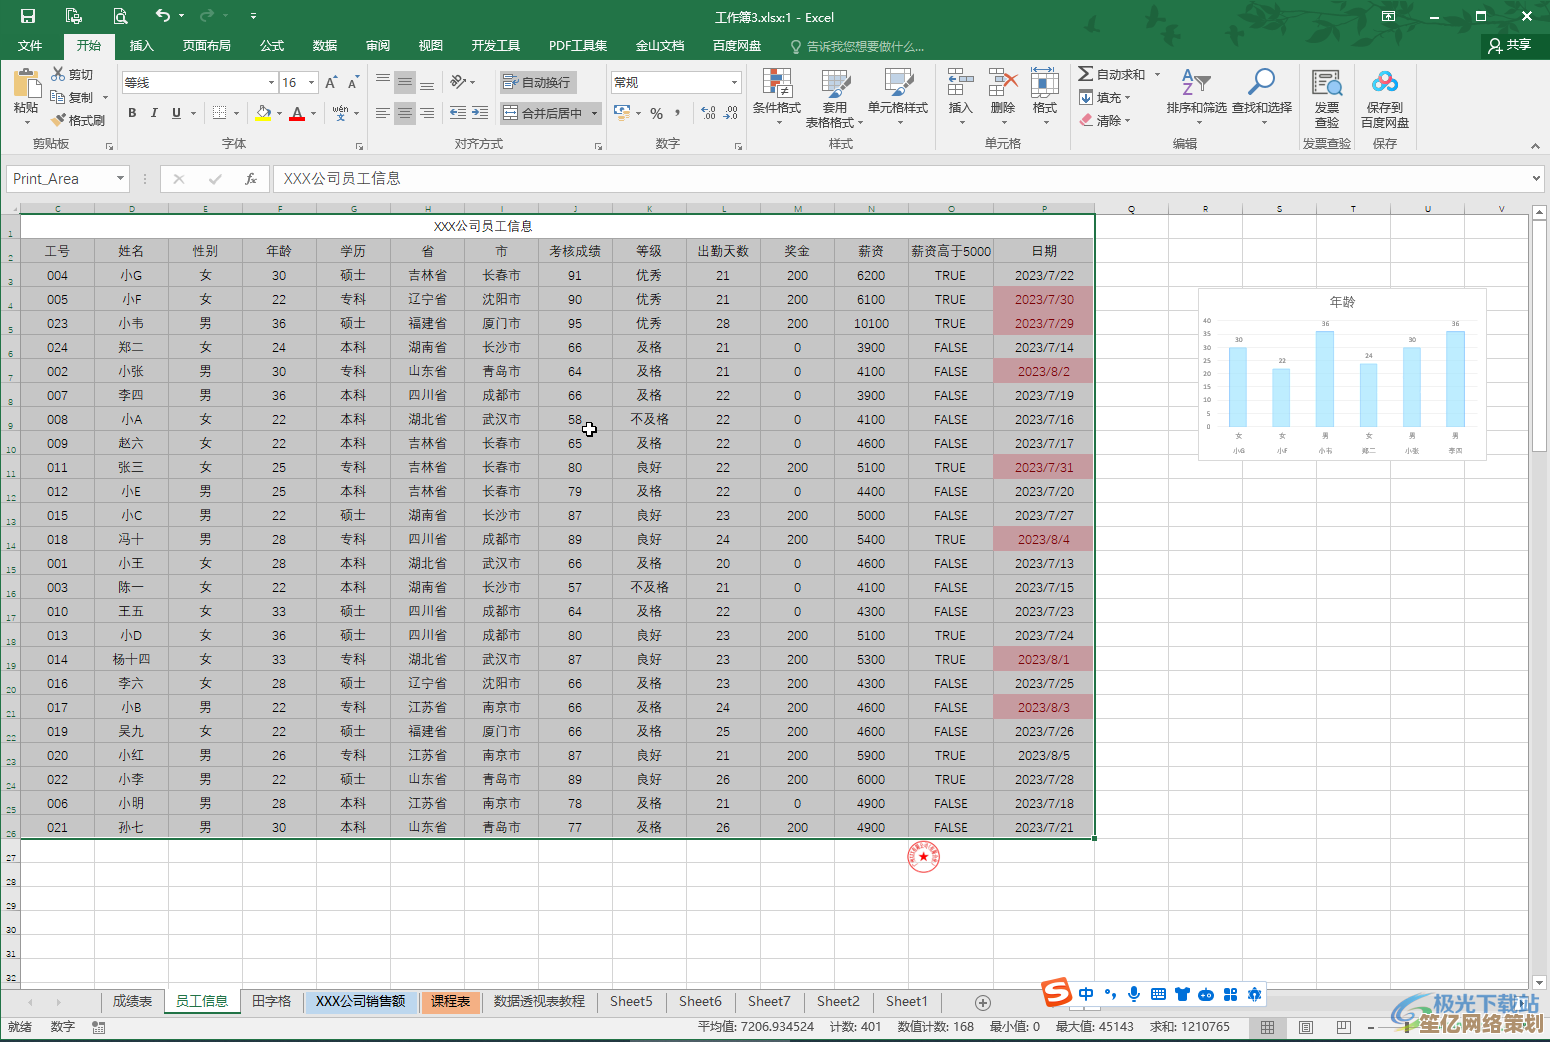Viewport: 1550px width, 1042px height.
Task: Apply the red font color swatch
Action: click(297, 113)
